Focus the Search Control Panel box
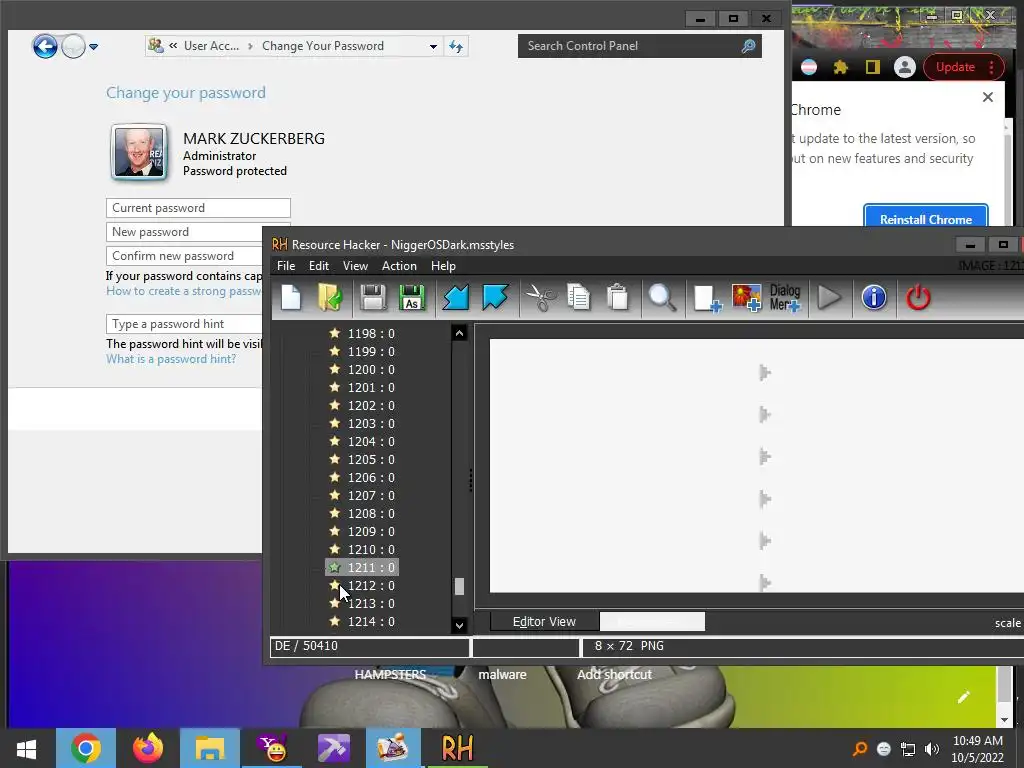 (x=639, y=46)
